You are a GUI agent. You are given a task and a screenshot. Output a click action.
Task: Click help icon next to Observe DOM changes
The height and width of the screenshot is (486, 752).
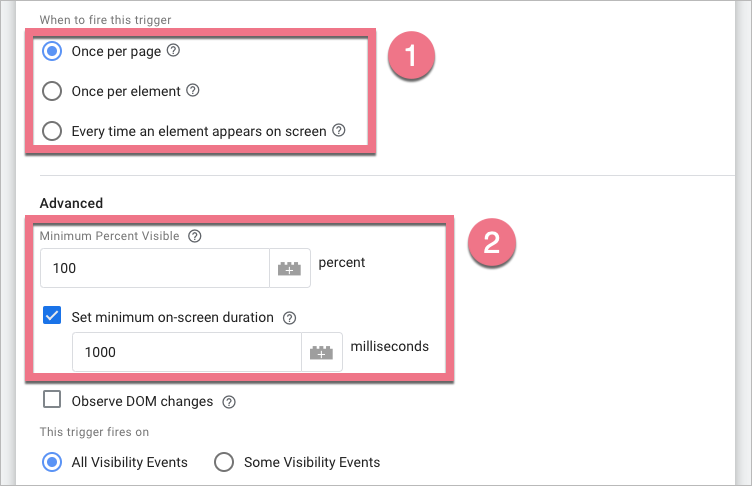[x=229, y=402]
